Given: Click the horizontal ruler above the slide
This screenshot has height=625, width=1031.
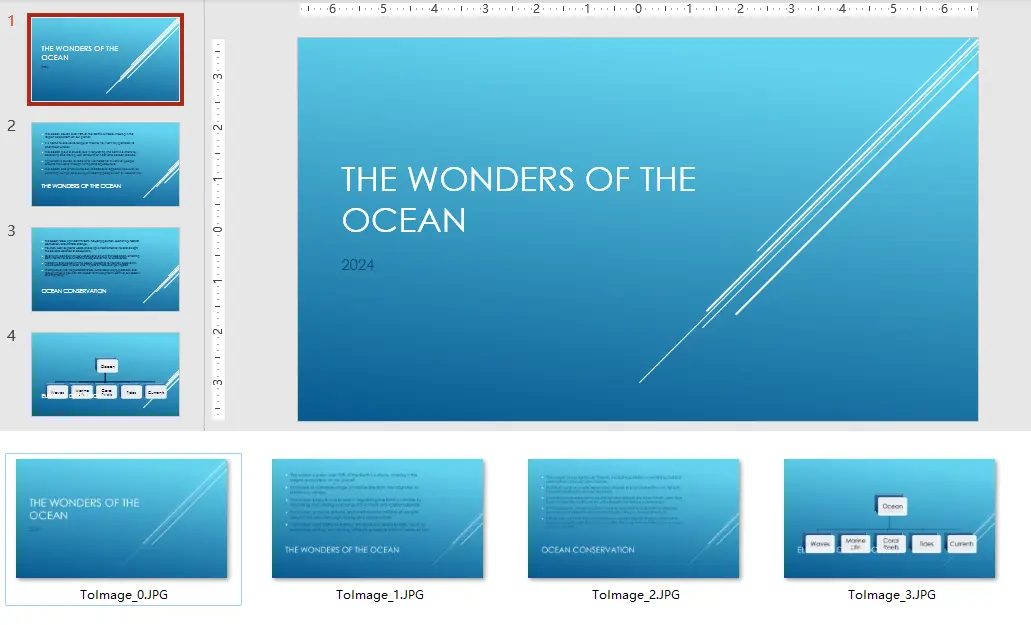Looking at the screenshot, I should click(x=638, y=9).
